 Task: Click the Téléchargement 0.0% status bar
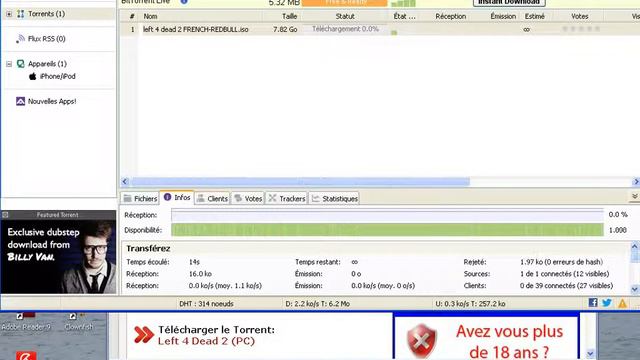tap(345, 29)
